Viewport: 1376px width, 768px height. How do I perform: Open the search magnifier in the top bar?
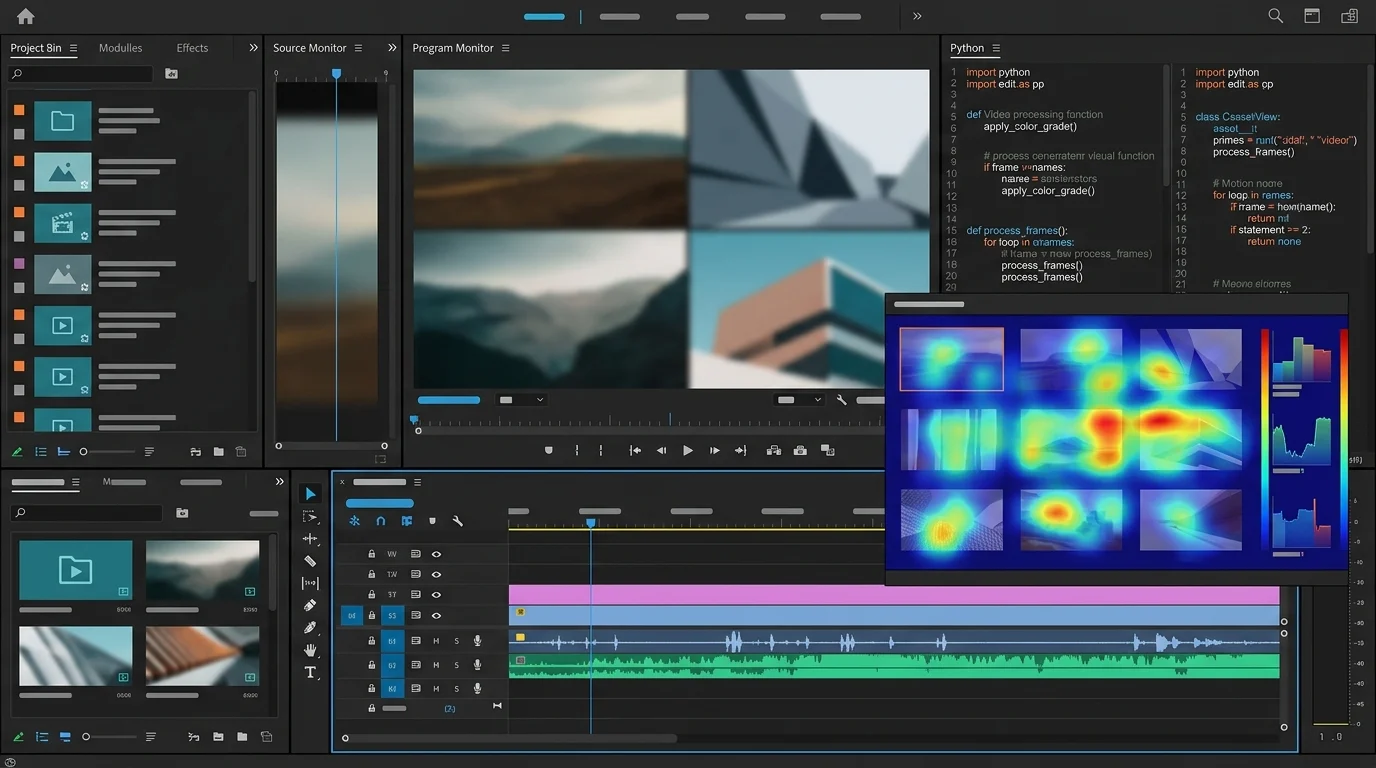(1276, 16)
